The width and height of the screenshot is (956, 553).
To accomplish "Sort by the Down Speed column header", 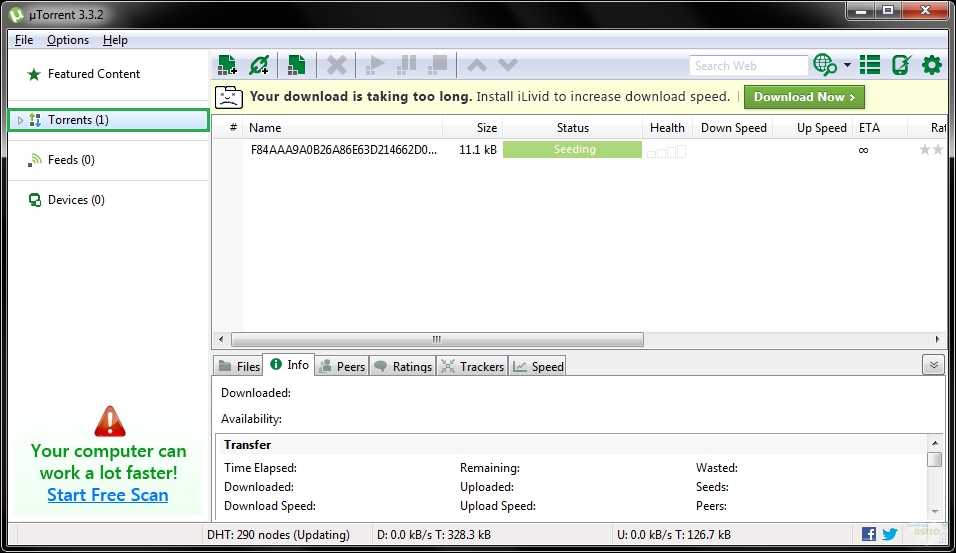I will (733, 127).
